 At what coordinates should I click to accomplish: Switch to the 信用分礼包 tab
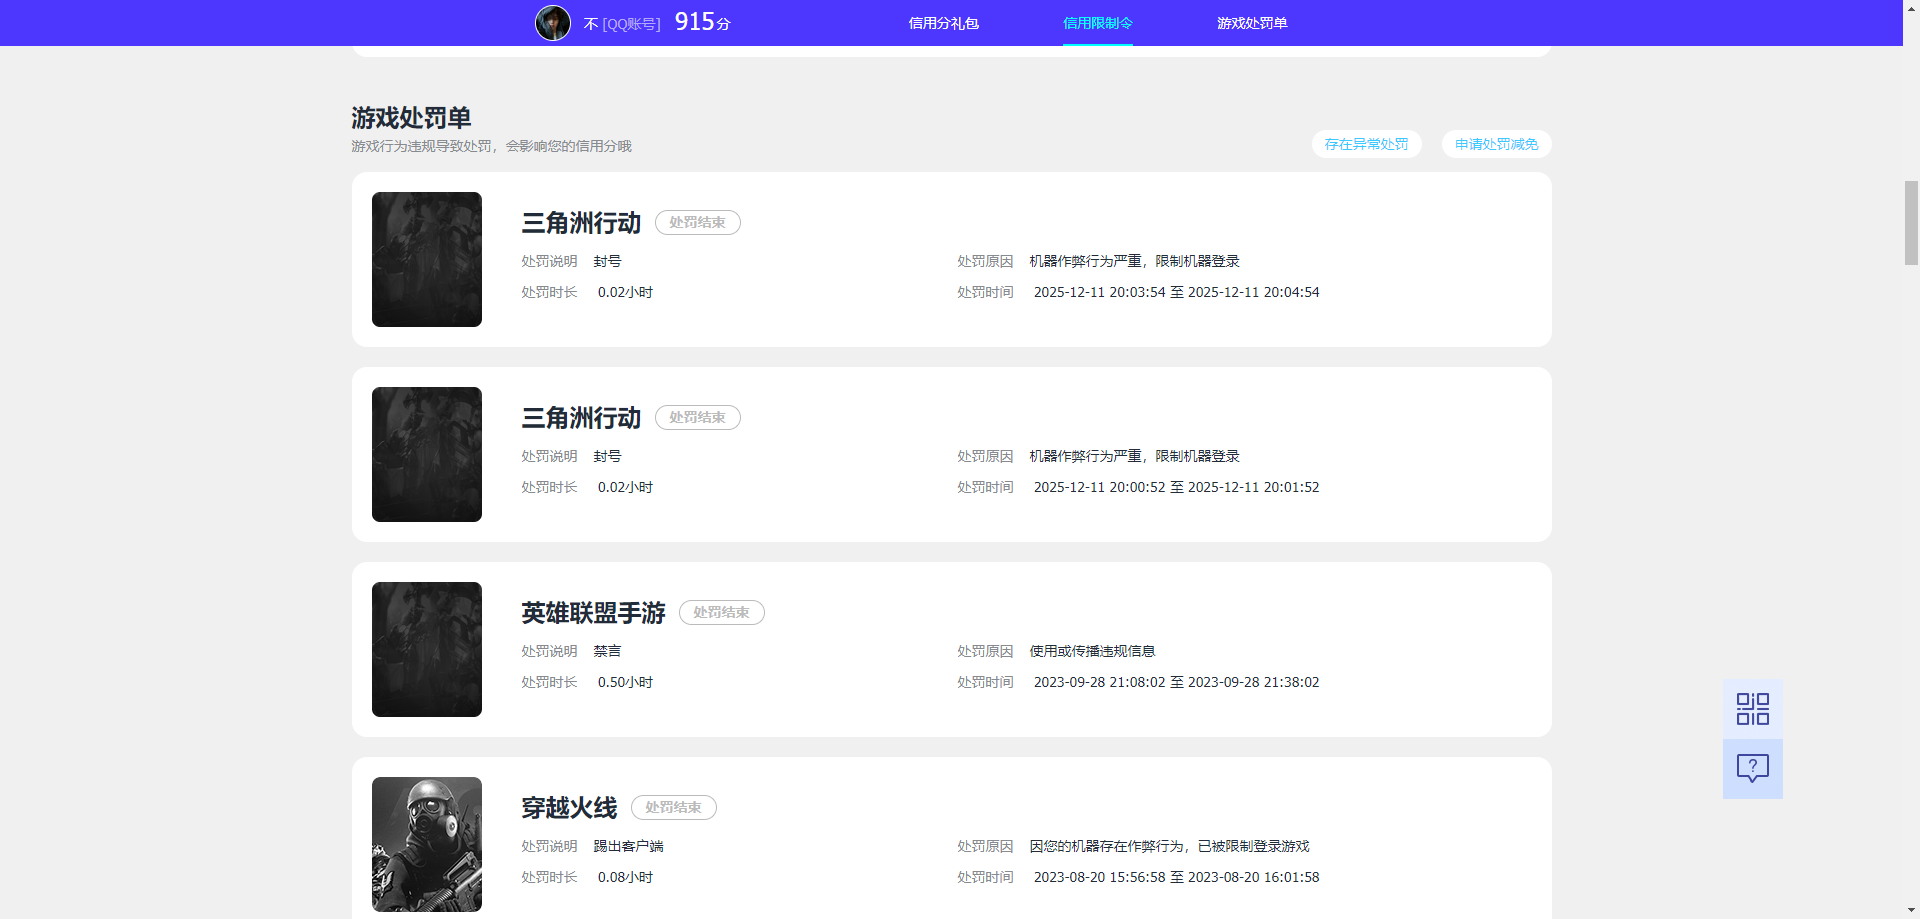point(943,22)
